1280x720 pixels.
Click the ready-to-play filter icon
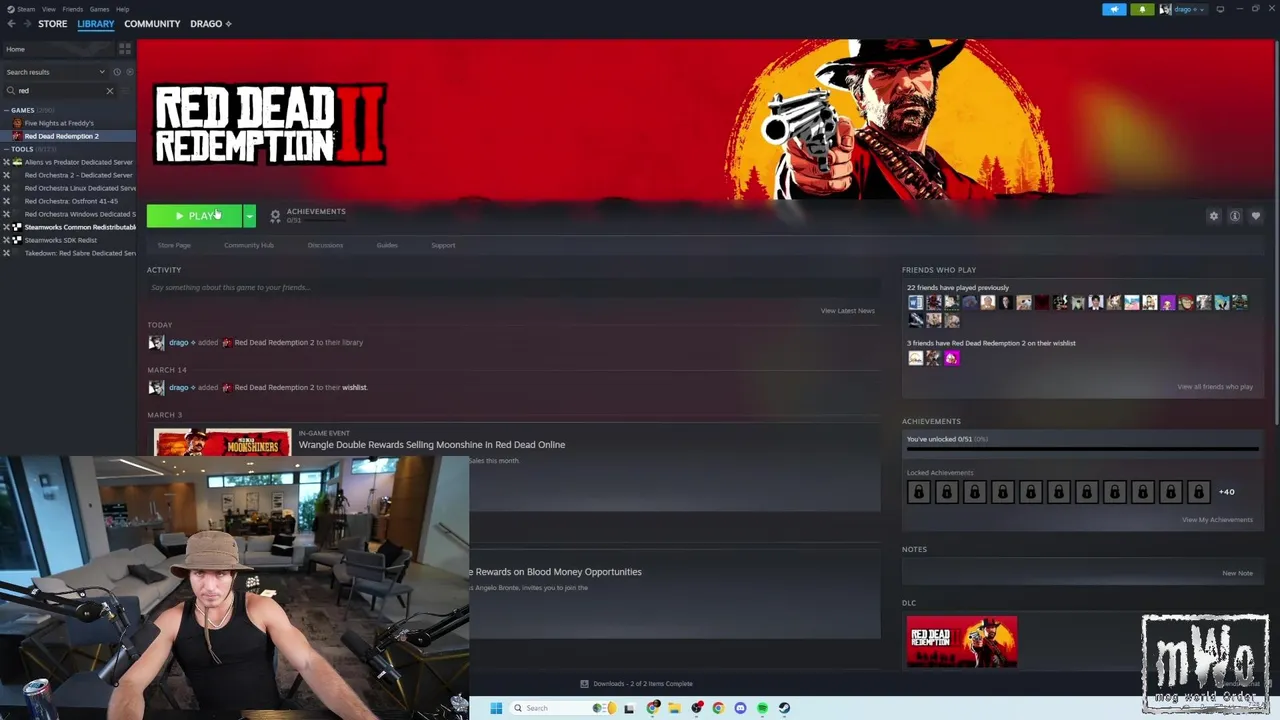[129, 72]
